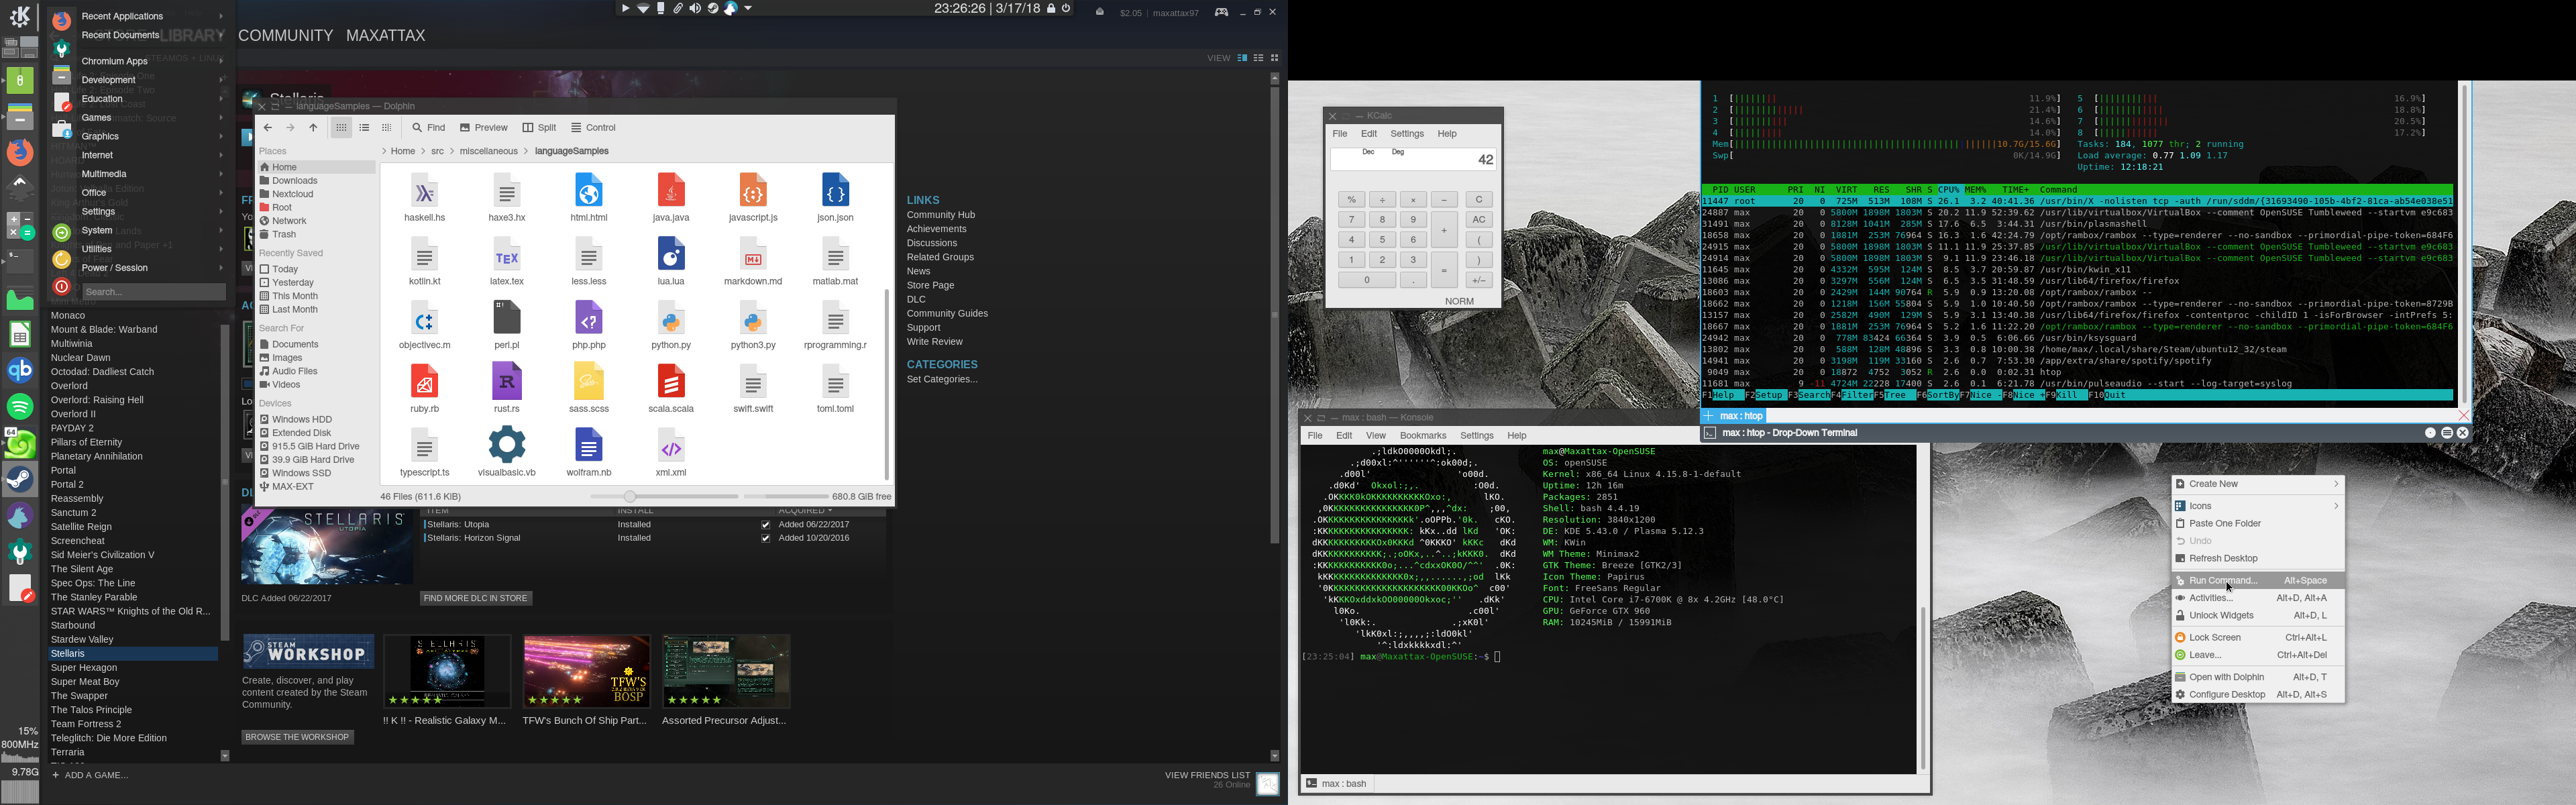Open Steam COMMUNITY tab
The image size is (2576, 805).
286,35
